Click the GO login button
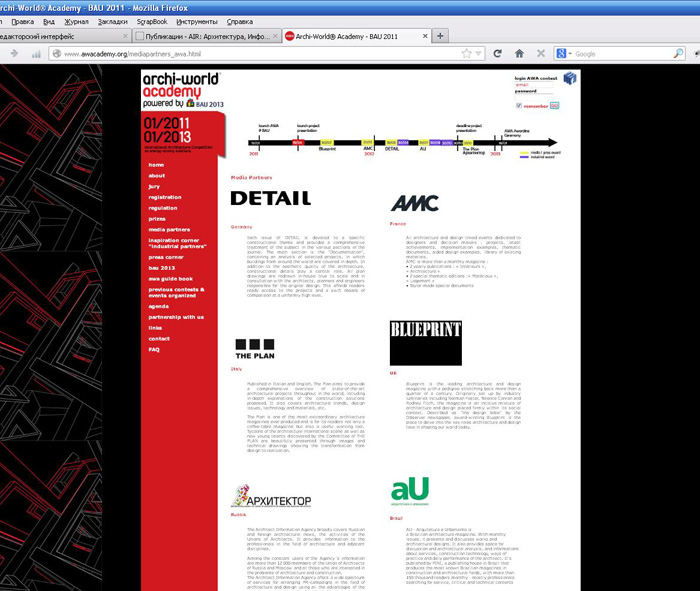This screenshot has width=700, height=591. [x=554, y=106]
